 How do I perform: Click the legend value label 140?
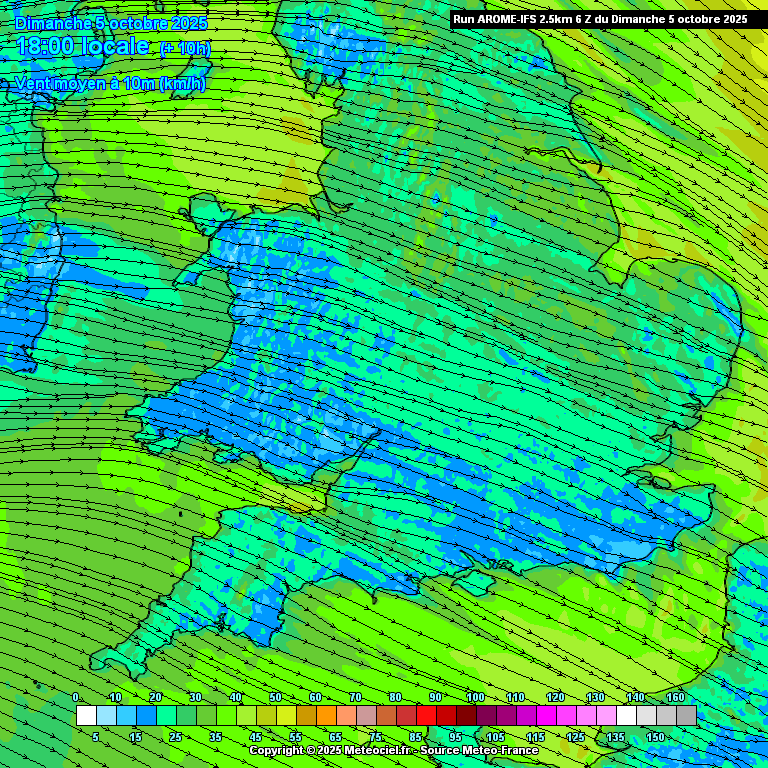pyautogui.click(x=635, y=697)
